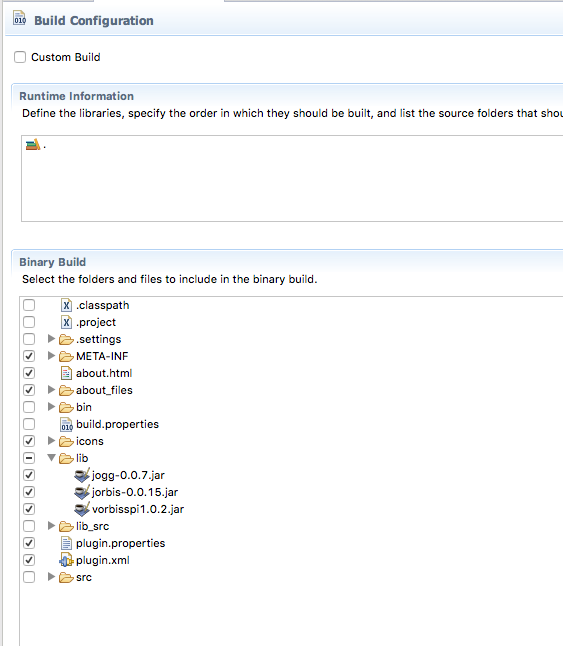Click the build.properties file icon
The image size is (563, 646).
(66, 424)
